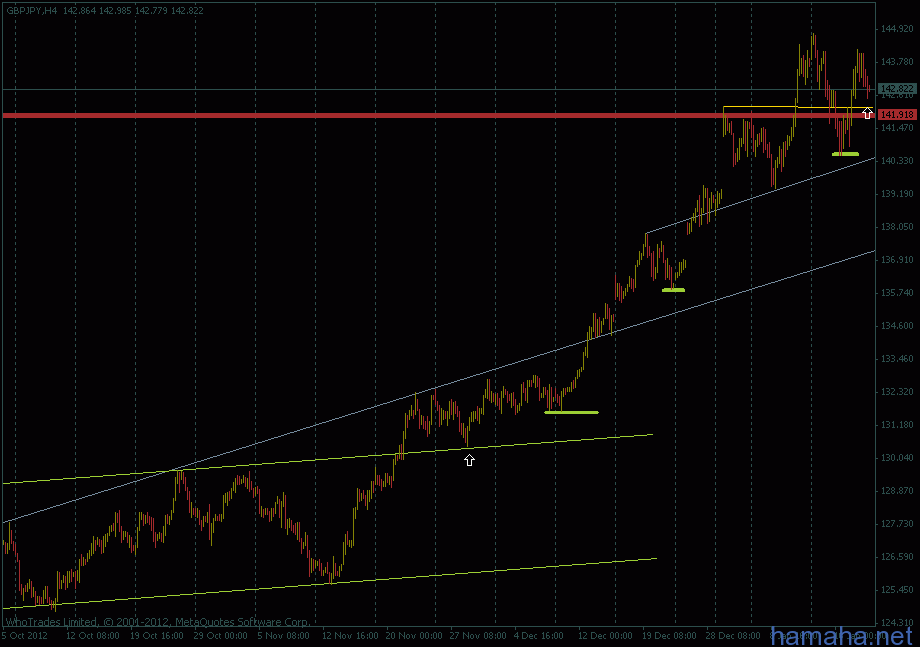Click the 132.320 price axis label

[897, 391]
